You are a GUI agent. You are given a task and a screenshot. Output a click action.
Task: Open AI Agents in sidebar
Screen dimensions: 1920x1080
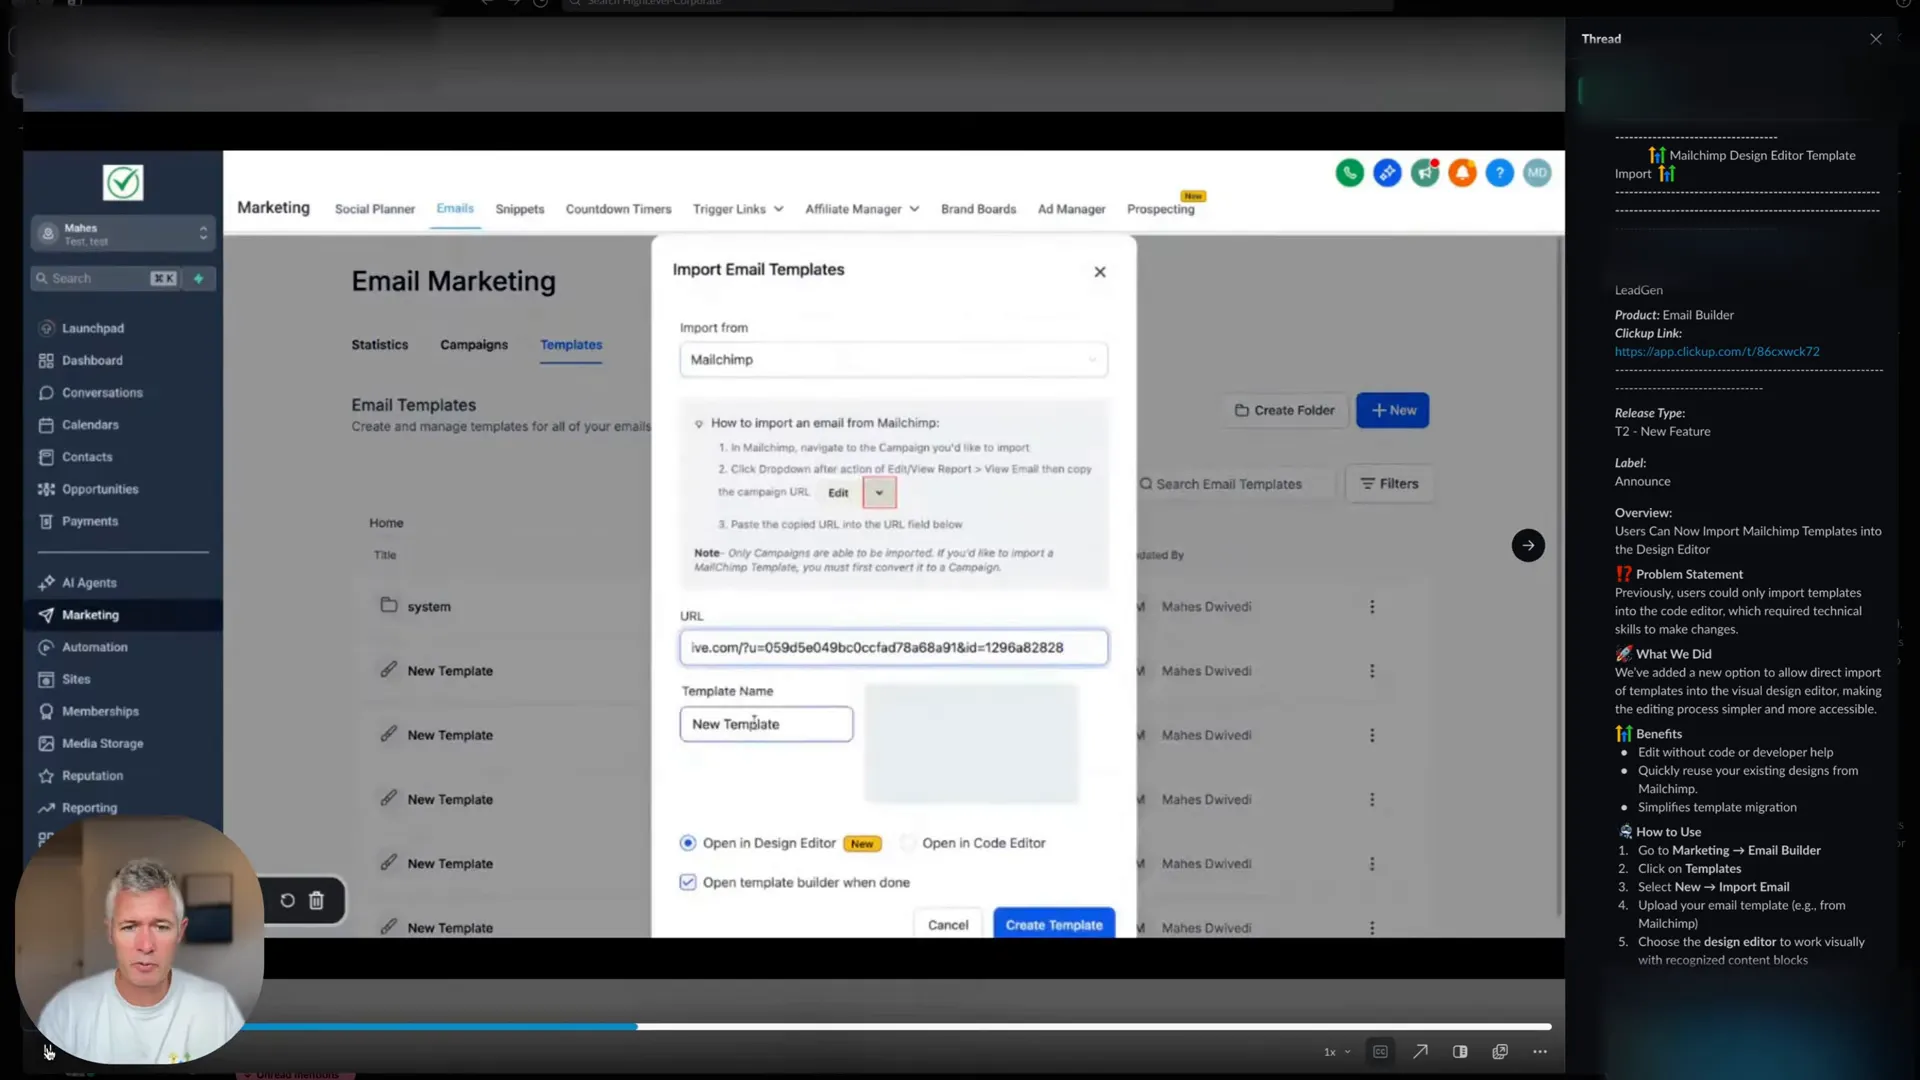[89, 583]
